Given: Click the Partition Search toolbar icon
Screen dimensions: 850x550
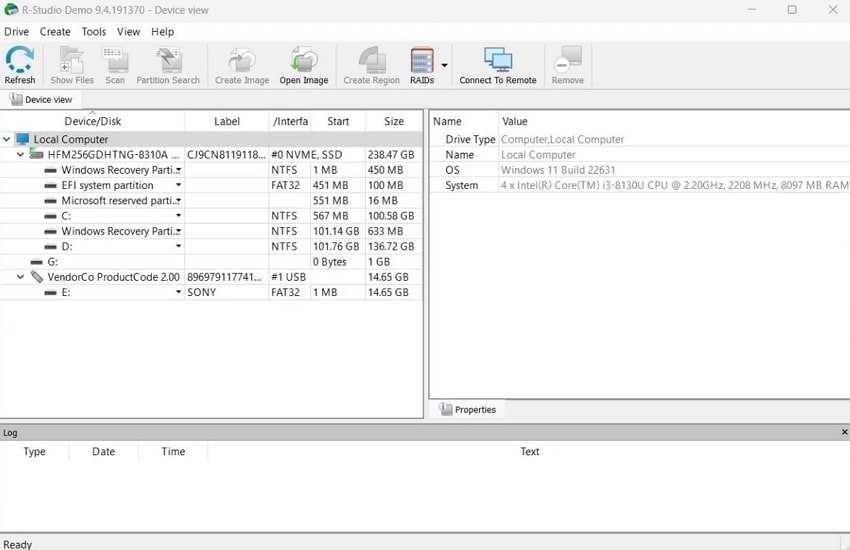Looking at the screenshot, I should 168,60.
